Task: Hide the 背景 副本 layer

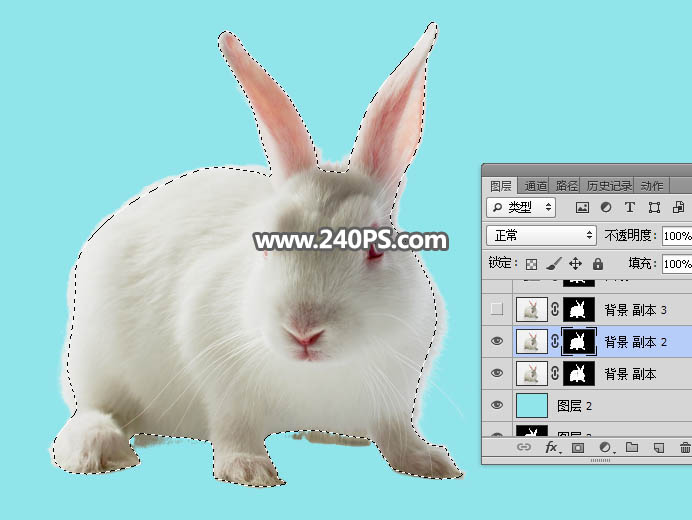Action: coord(497,373)
